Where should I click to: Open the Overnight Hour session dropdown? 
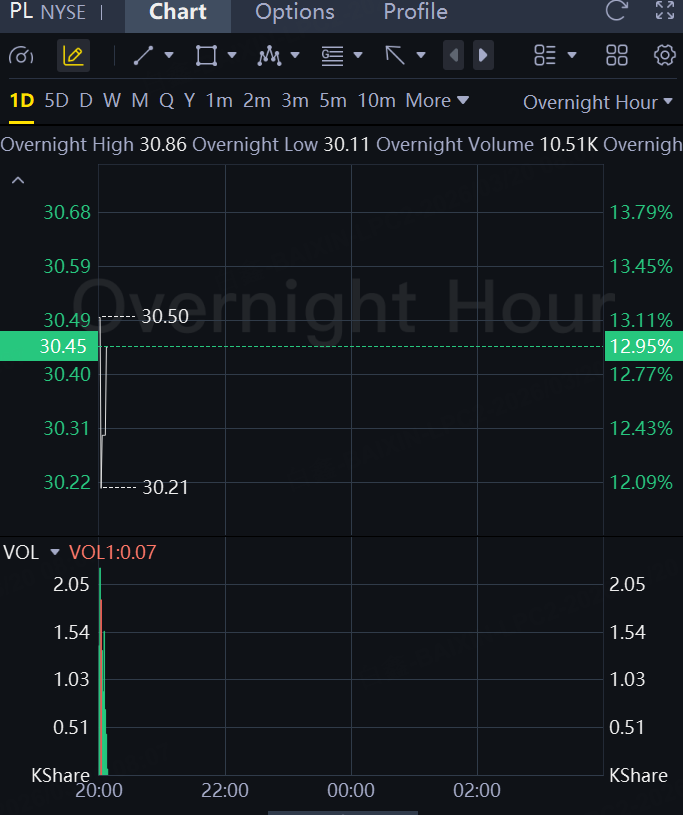590,102
